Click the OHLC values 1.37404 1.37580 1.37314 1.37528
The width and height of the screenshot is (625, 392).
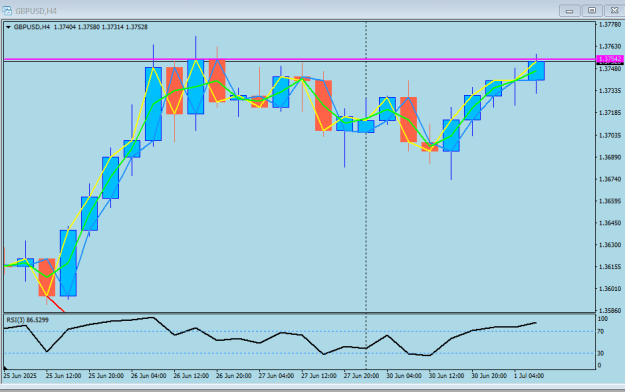click(100, 27)
